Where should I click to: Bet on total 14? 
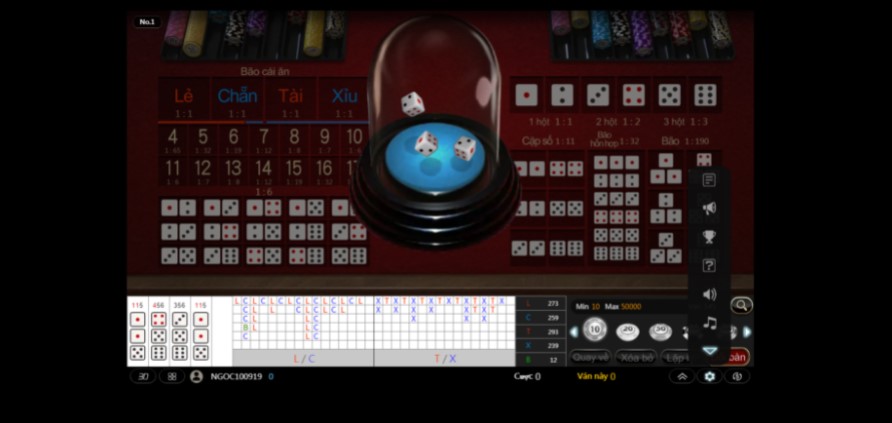263,171
